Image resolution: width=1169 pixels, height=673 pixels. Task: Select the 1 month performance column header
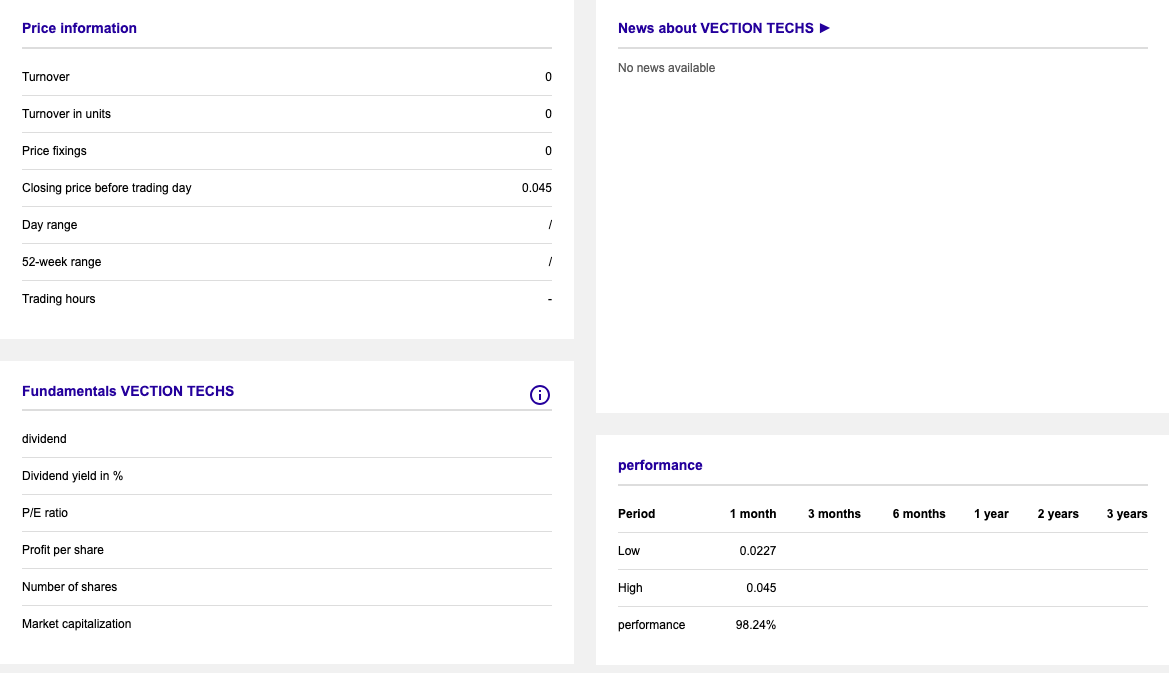pyautogui.click(x=752, y=514)
